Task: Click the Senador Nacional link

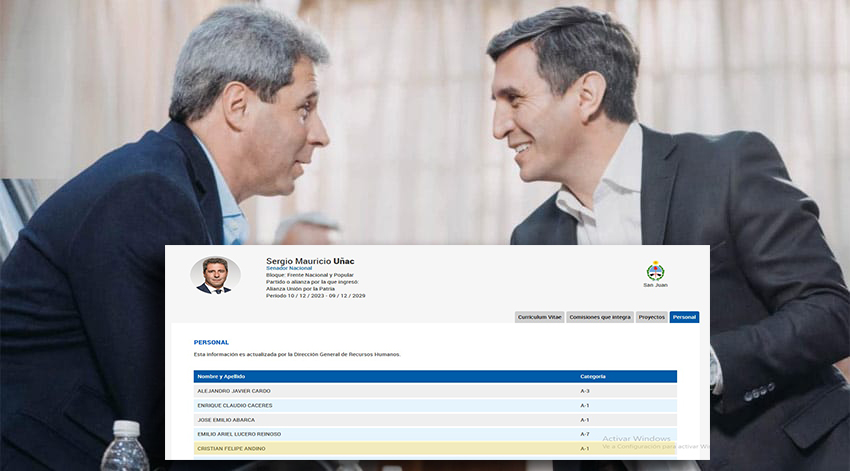Action: (289, 268)
